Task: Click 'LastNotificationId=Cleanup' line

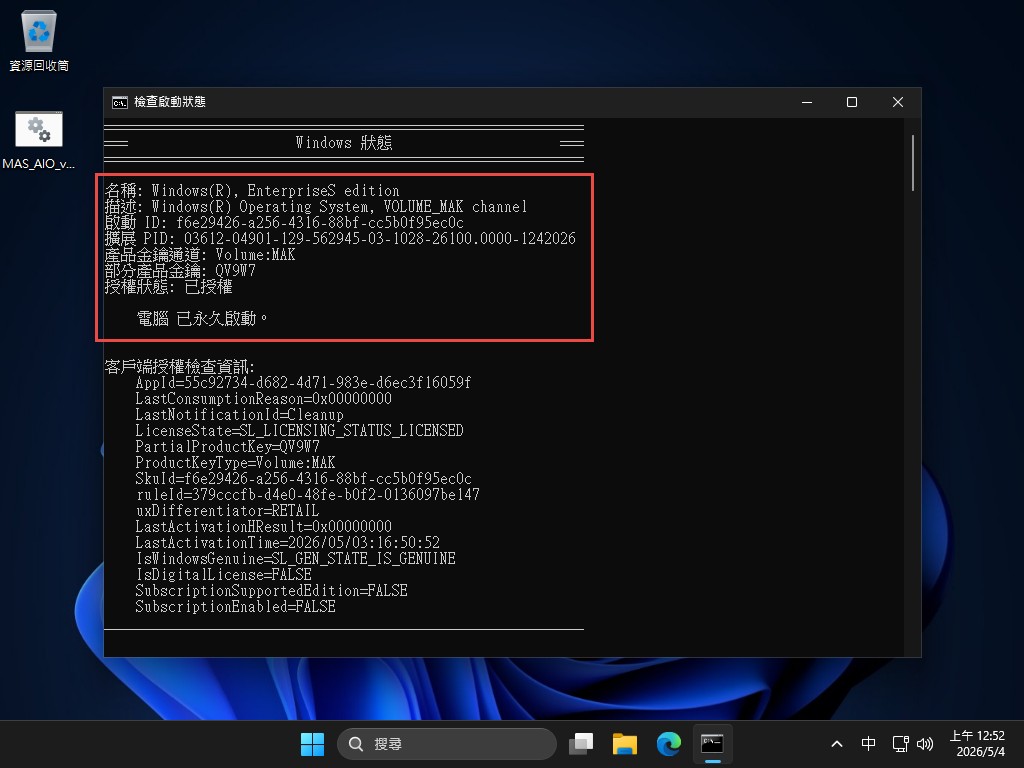Action: [239, 415]
